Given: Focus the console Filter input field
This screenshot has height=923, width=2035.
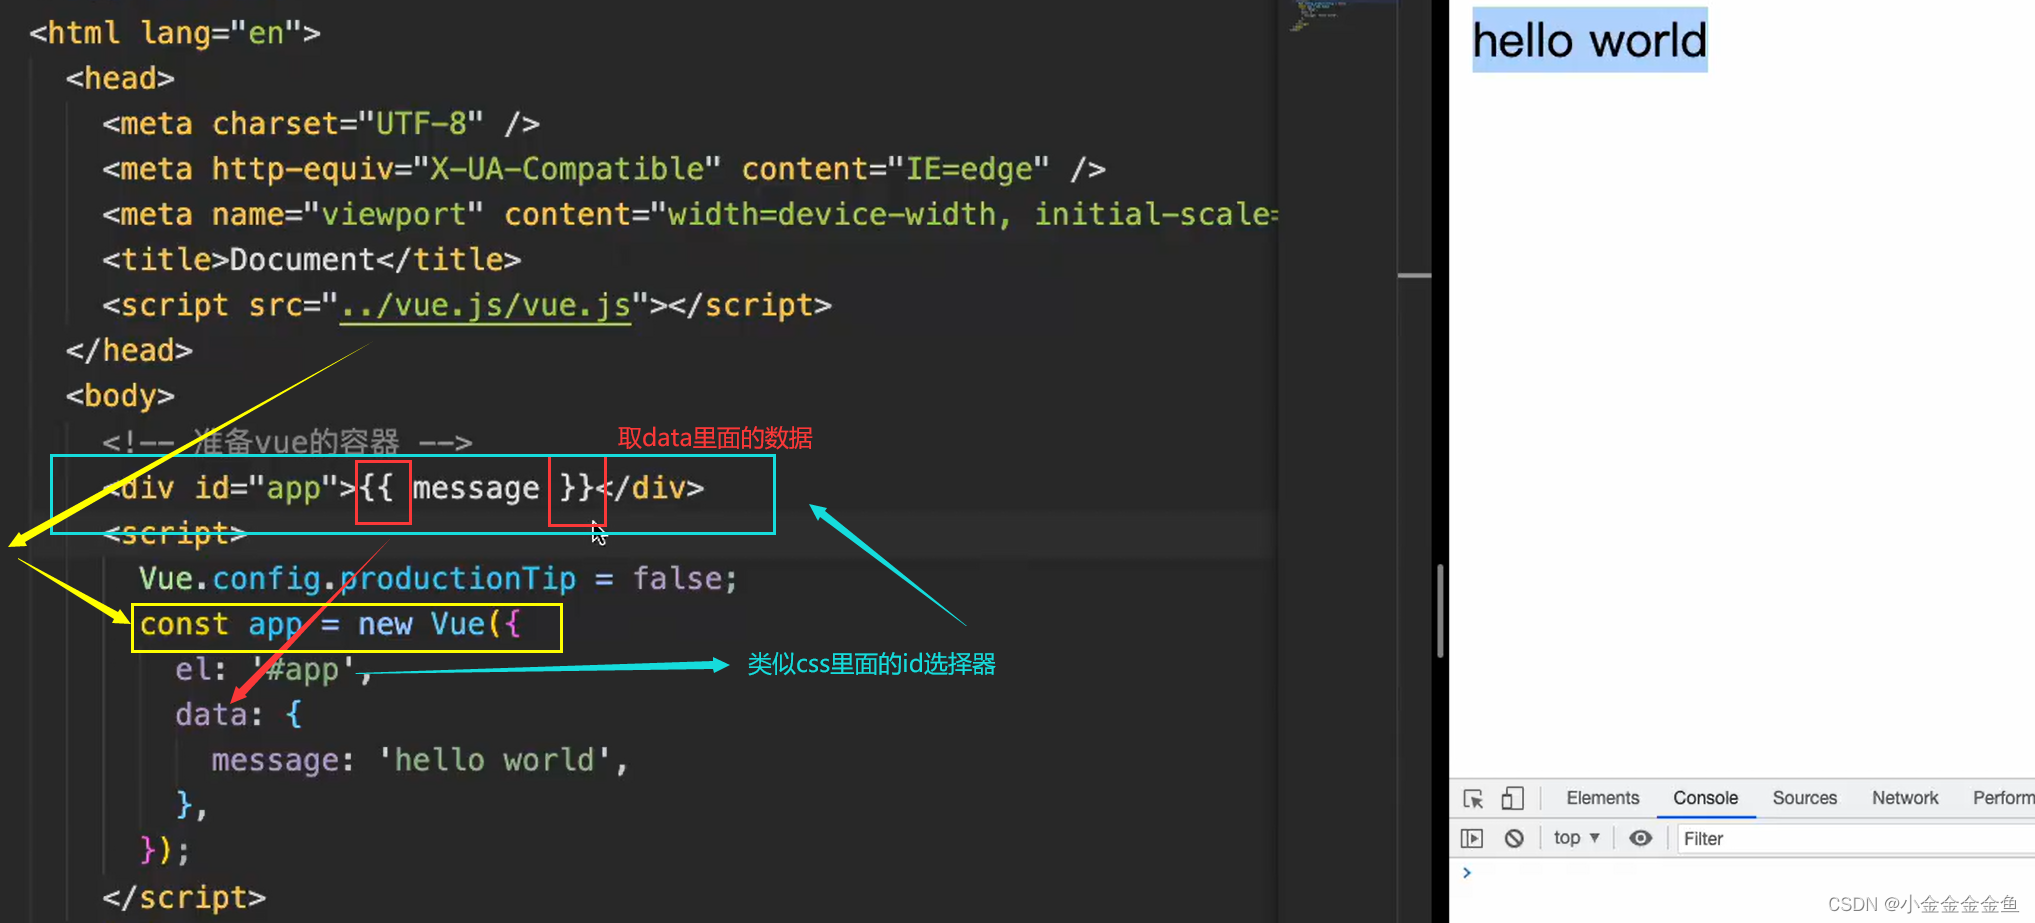Looking at the screenshot, I should [1856, 838].
